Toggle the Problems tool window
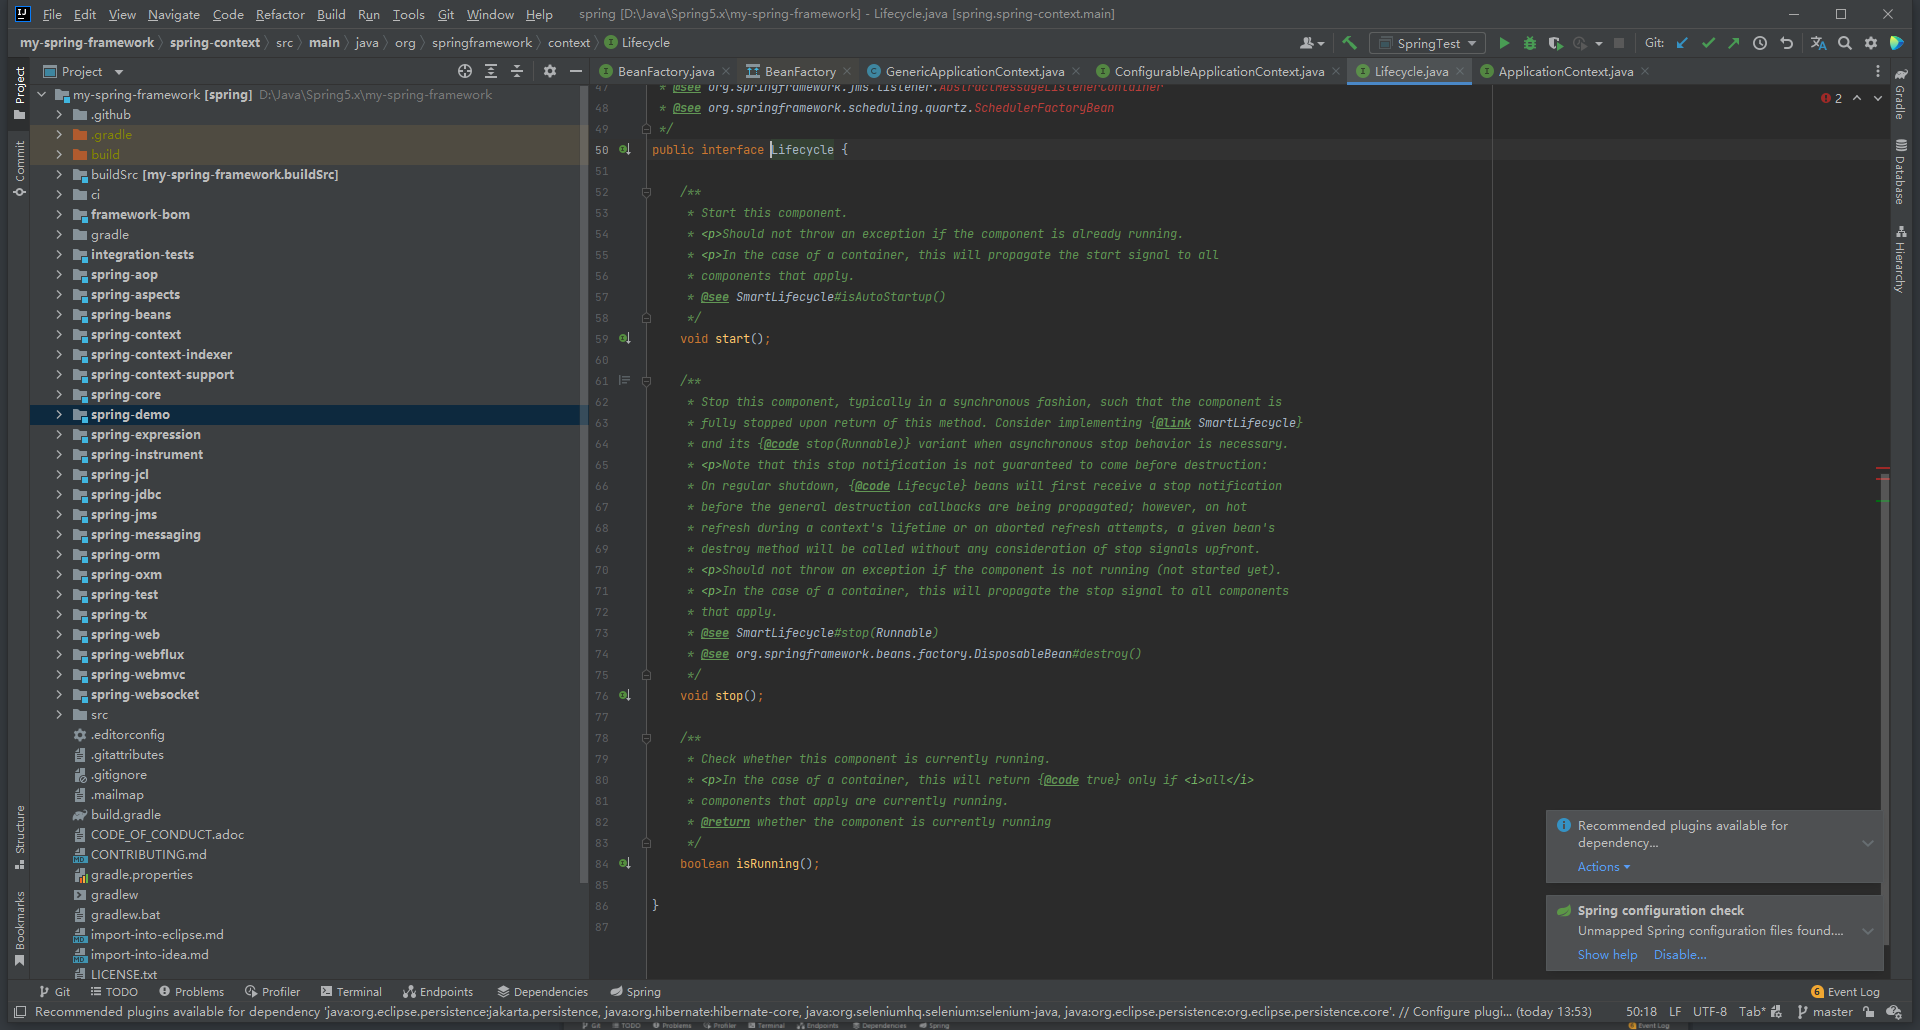Image resolution: width=1920 pixels, height=1030 pixels. point(191,992)
